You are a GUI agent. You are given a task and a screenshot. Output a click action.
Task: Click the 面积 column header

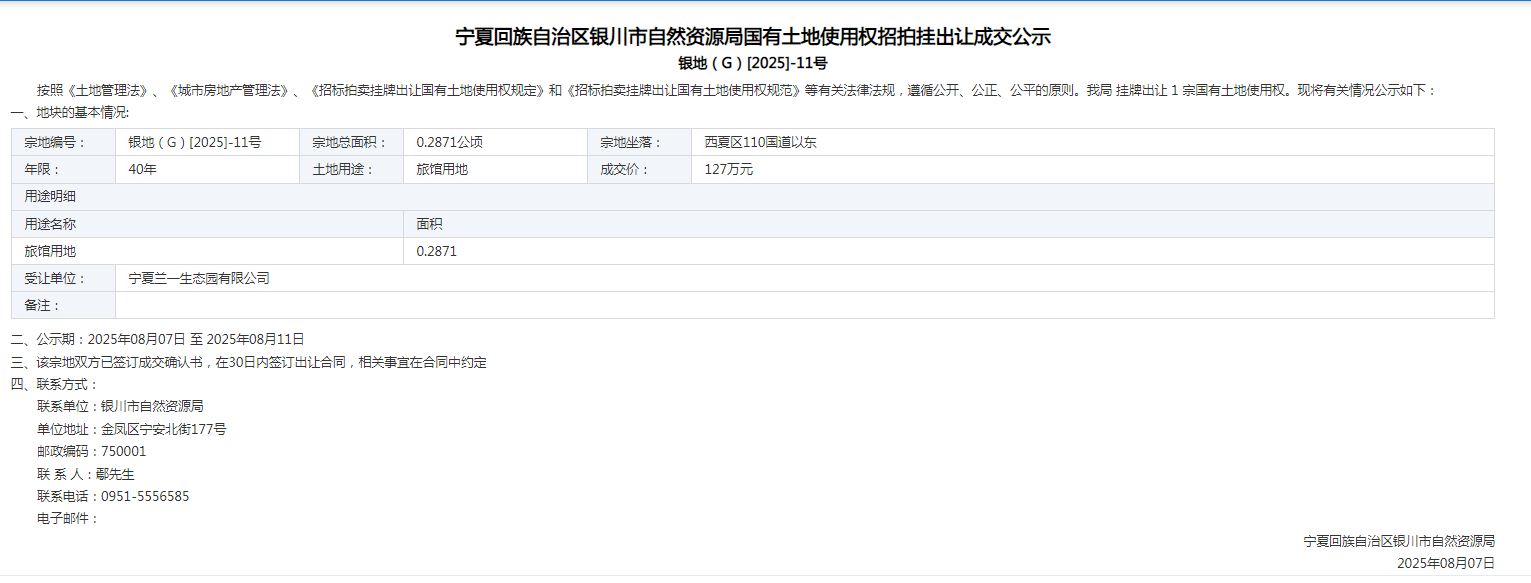[429, 224]
